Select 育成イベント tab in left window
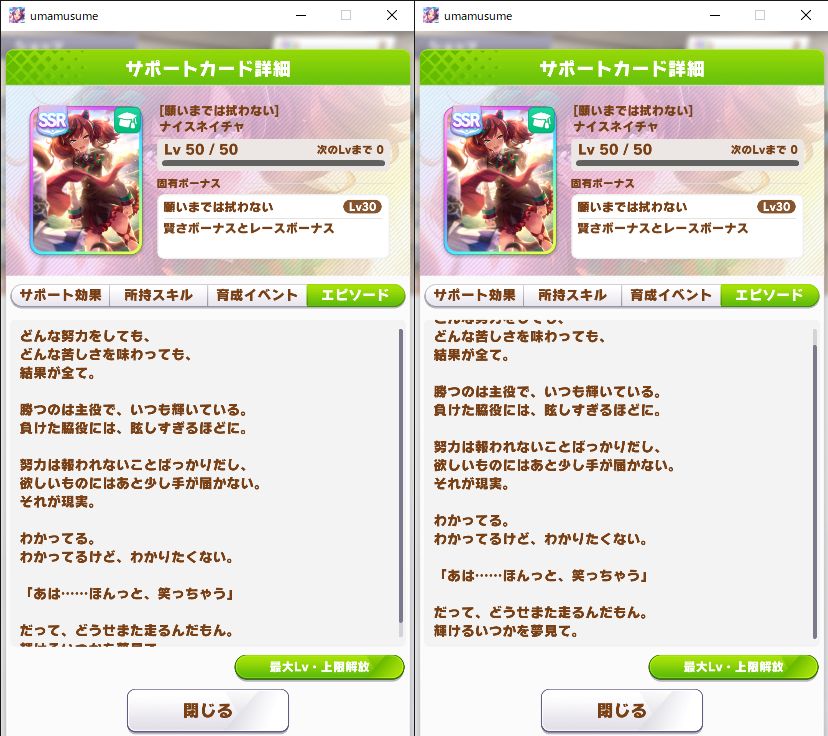Screen dimensions: 828x736 (257, 295)
